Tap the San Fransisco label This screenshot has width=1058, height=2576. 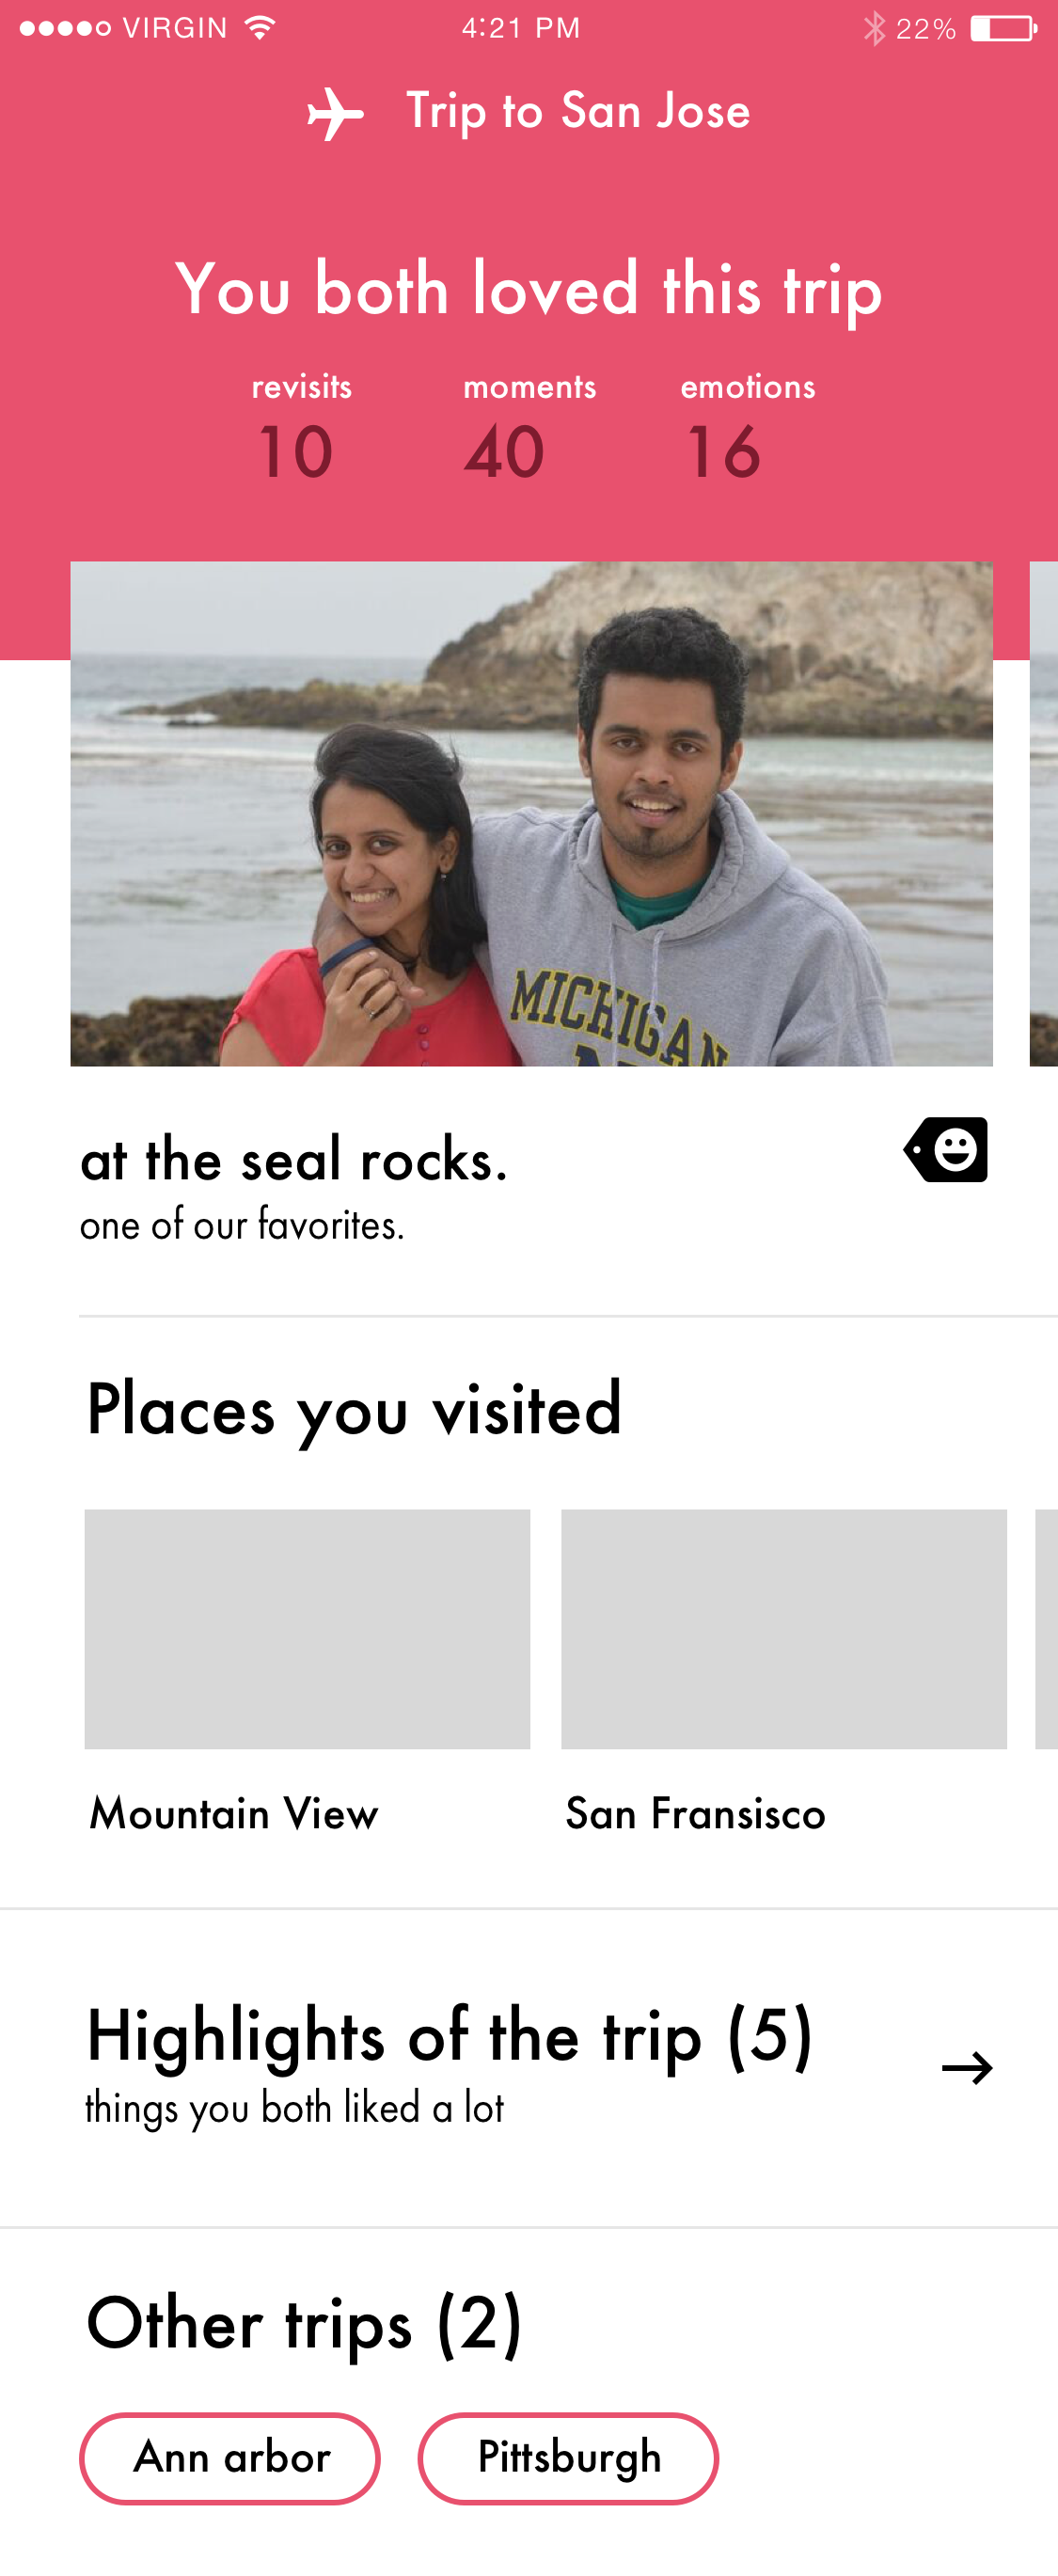(695, 1813)
